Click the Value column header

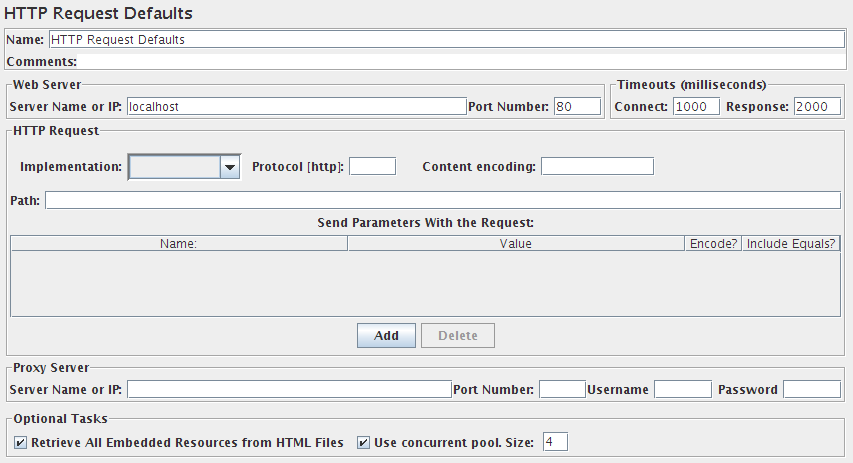pyautogui.click(x=516, y=243)
